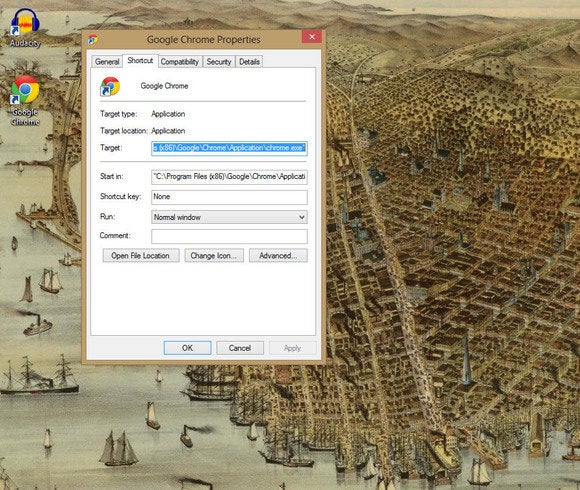Image resolution: width=580 pixels, height=490 pixels.
Task: Click the Change Icon button
Action: coord(214,256)
